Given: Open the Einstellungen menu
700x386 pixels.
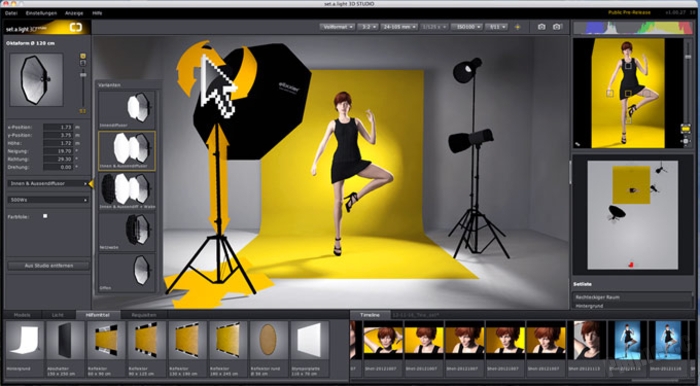Looking at the screenshot, I should point(41,13).
